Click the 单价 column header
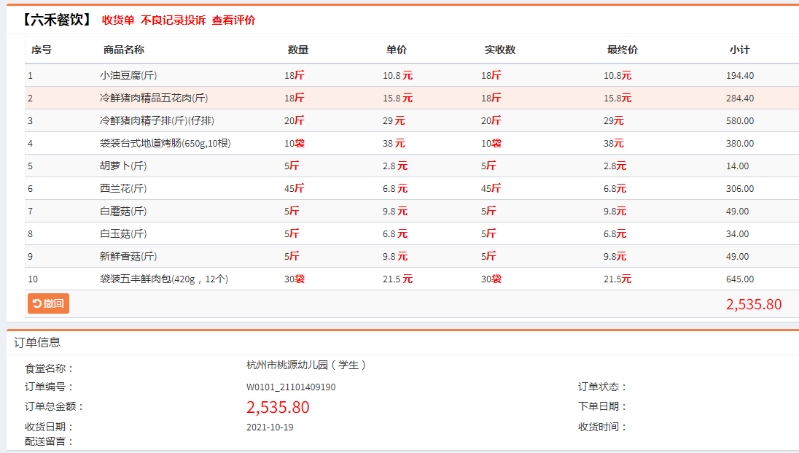 point(396,50)
